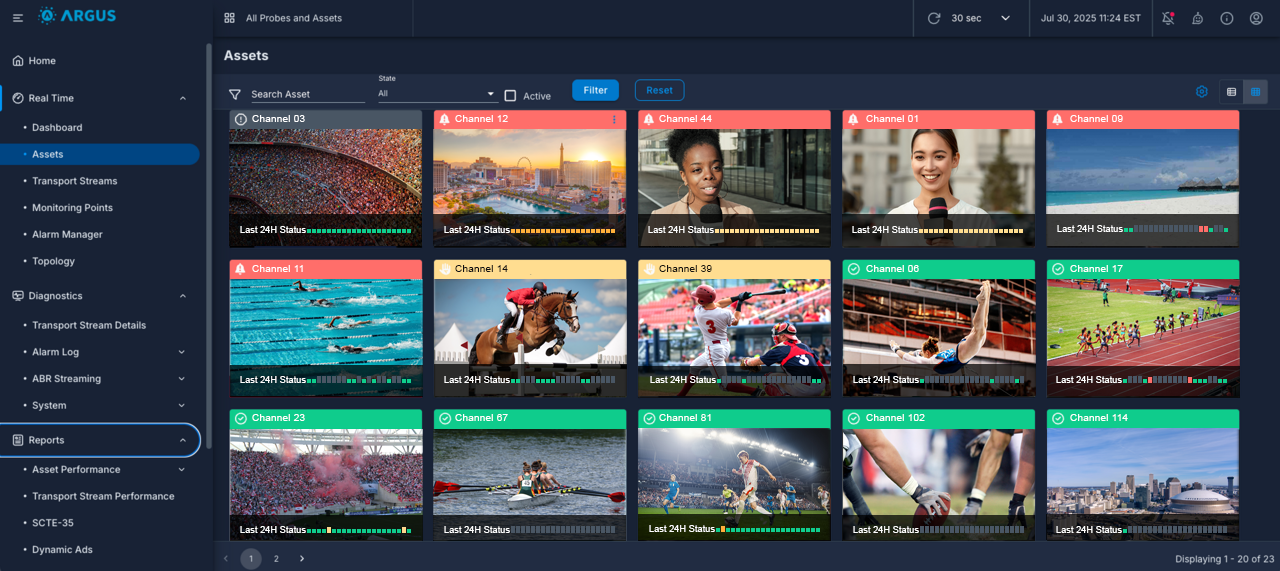
Task: Click the refresh icon beside 30 sec
Action: (x=934, y=18)
